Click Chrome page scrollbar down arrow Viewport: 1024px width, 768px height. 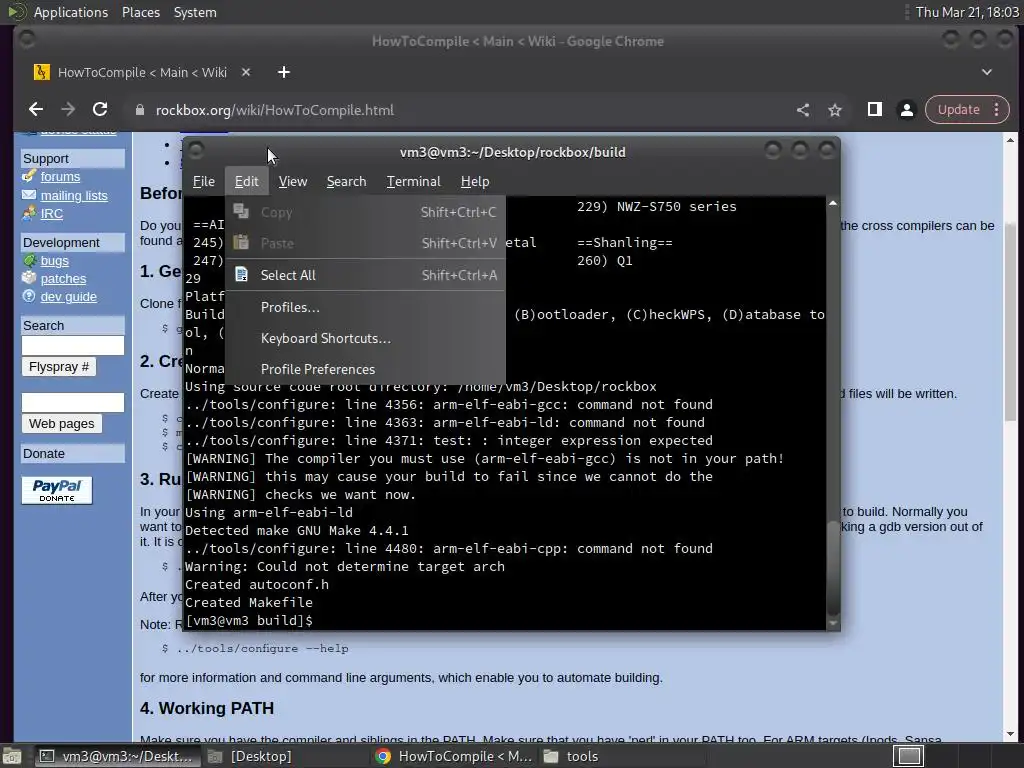point(1010,735)
